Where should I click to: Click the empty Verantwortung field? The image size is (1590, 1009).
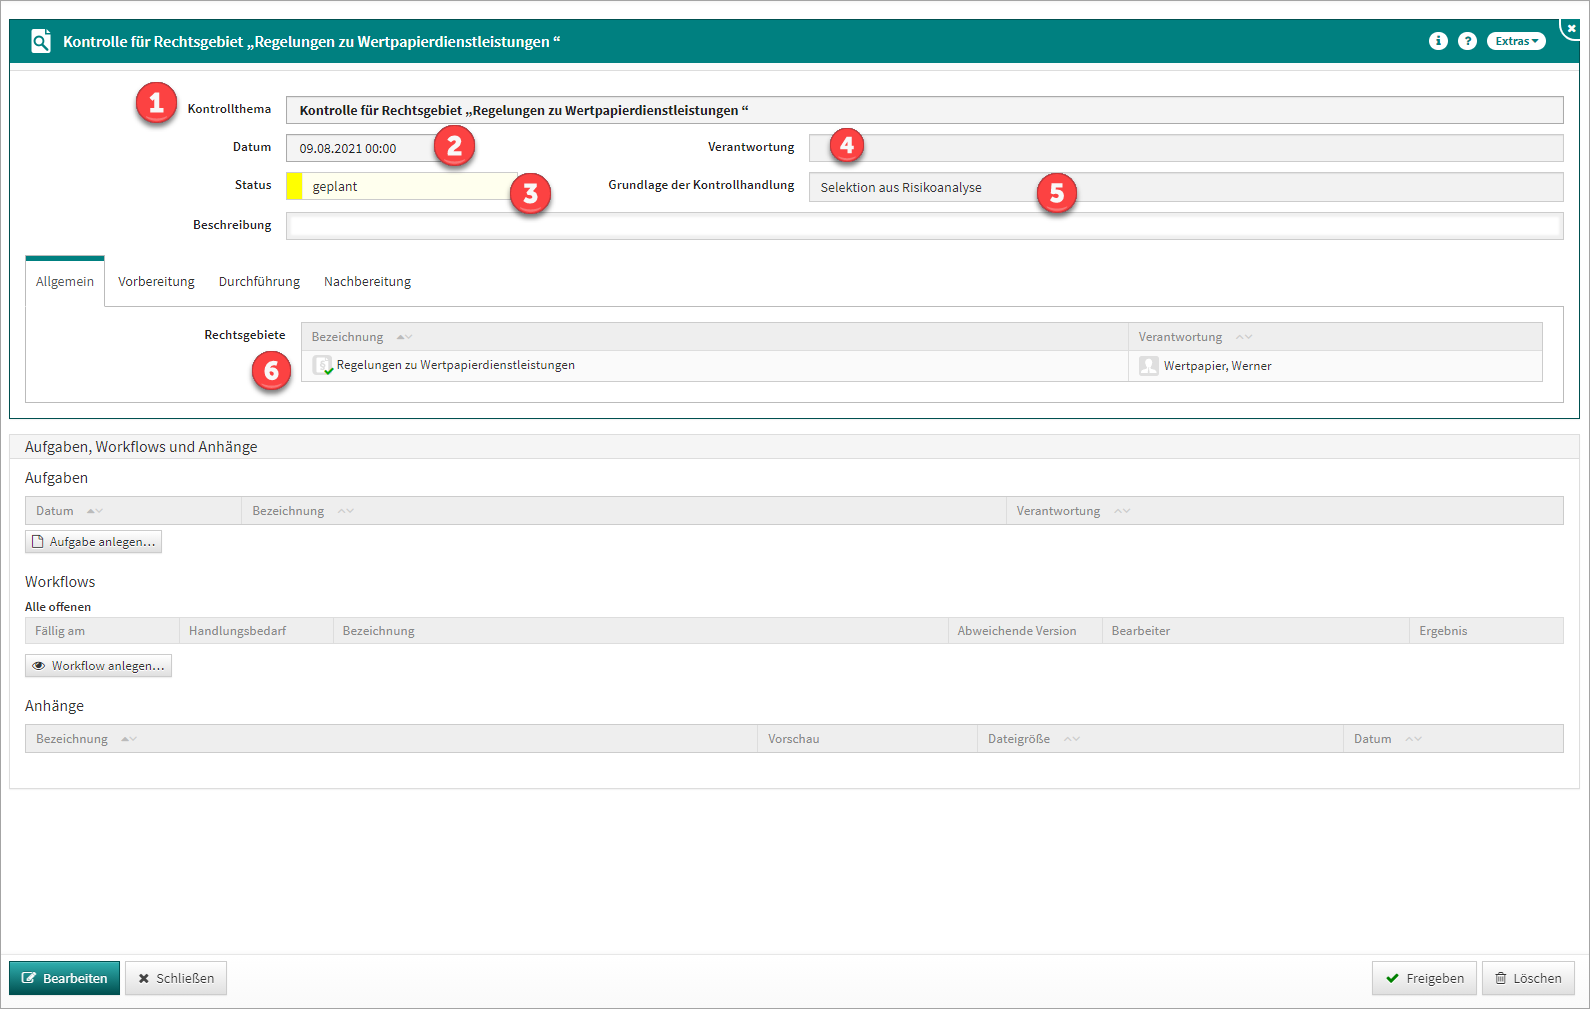pos(1186,148)
